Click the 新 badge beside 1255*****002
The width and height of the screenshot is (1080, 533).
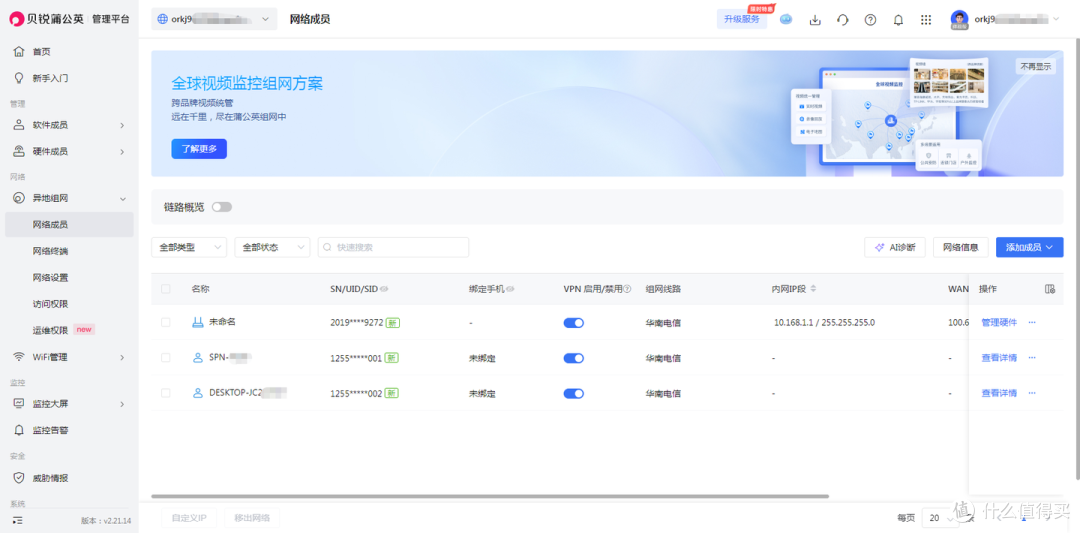coord(391,394)
